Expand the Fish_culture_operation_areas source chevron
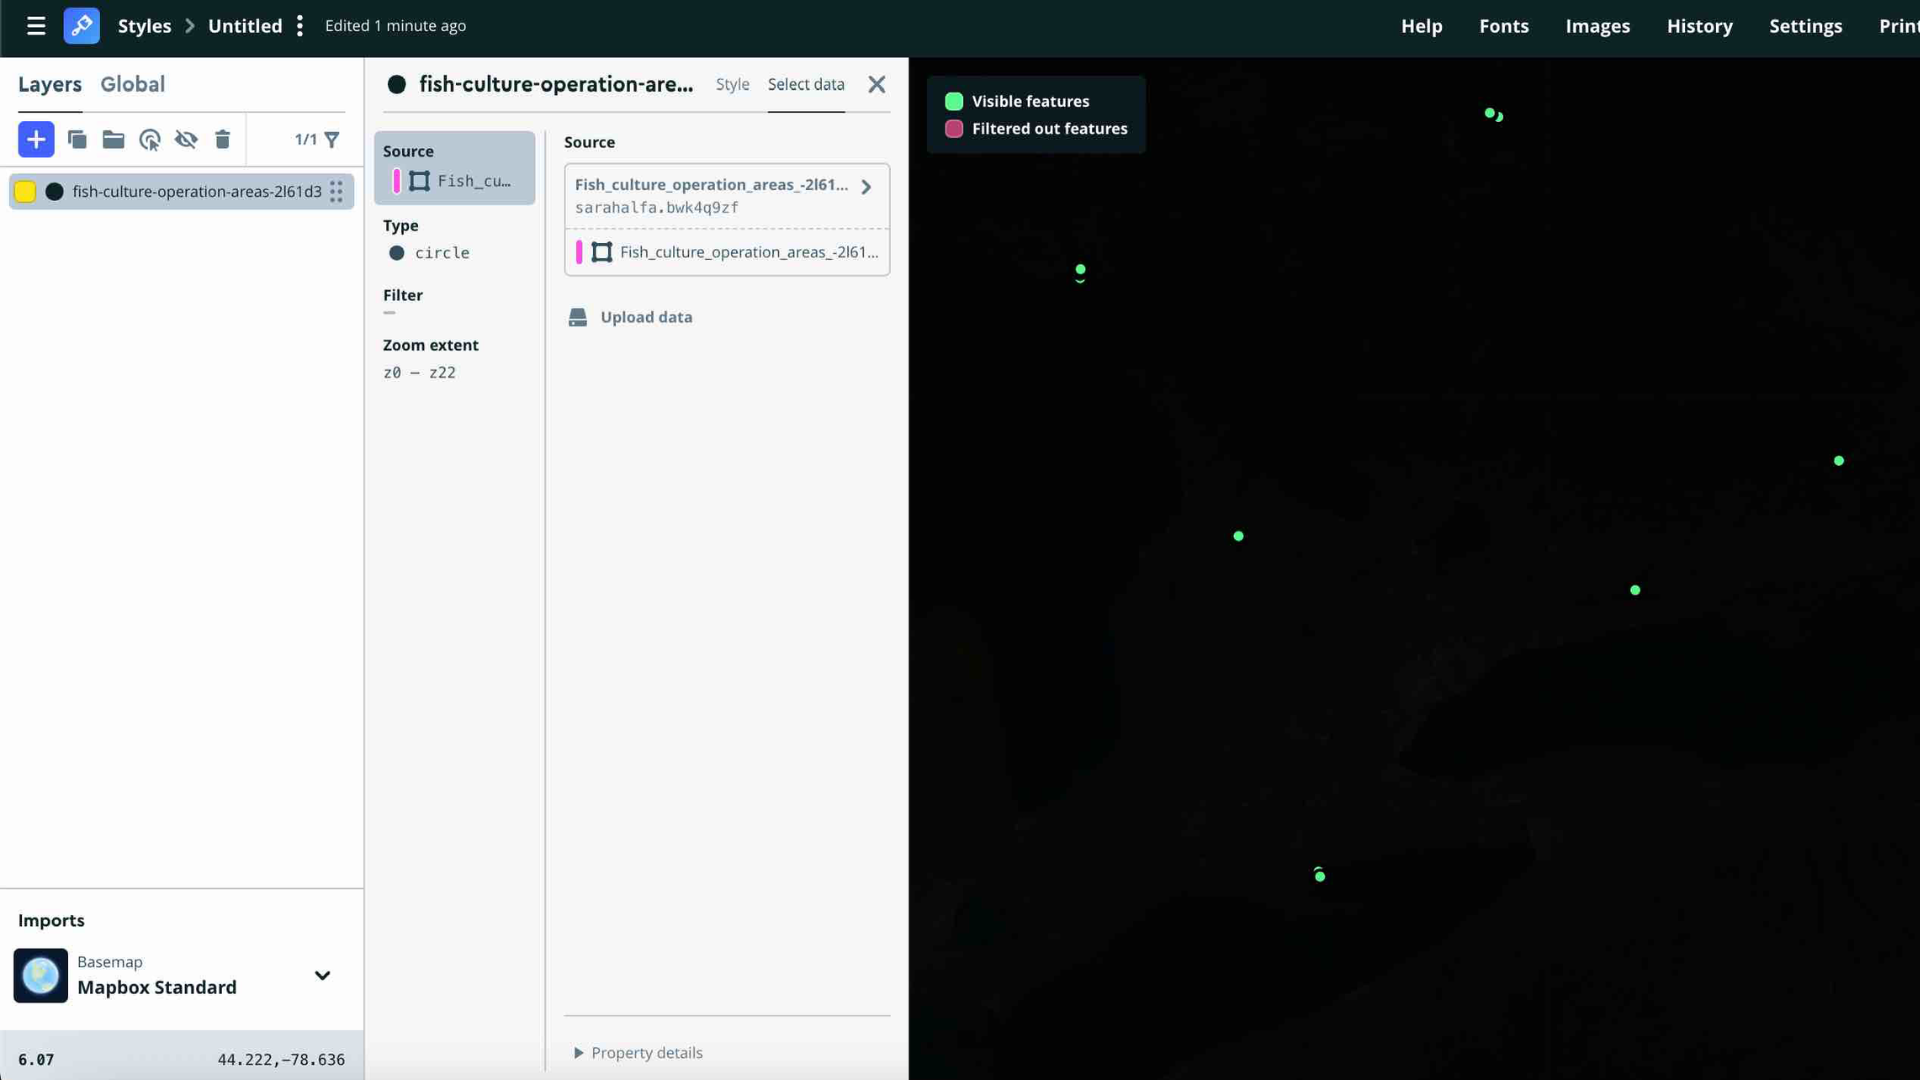 tap(866, 187)
